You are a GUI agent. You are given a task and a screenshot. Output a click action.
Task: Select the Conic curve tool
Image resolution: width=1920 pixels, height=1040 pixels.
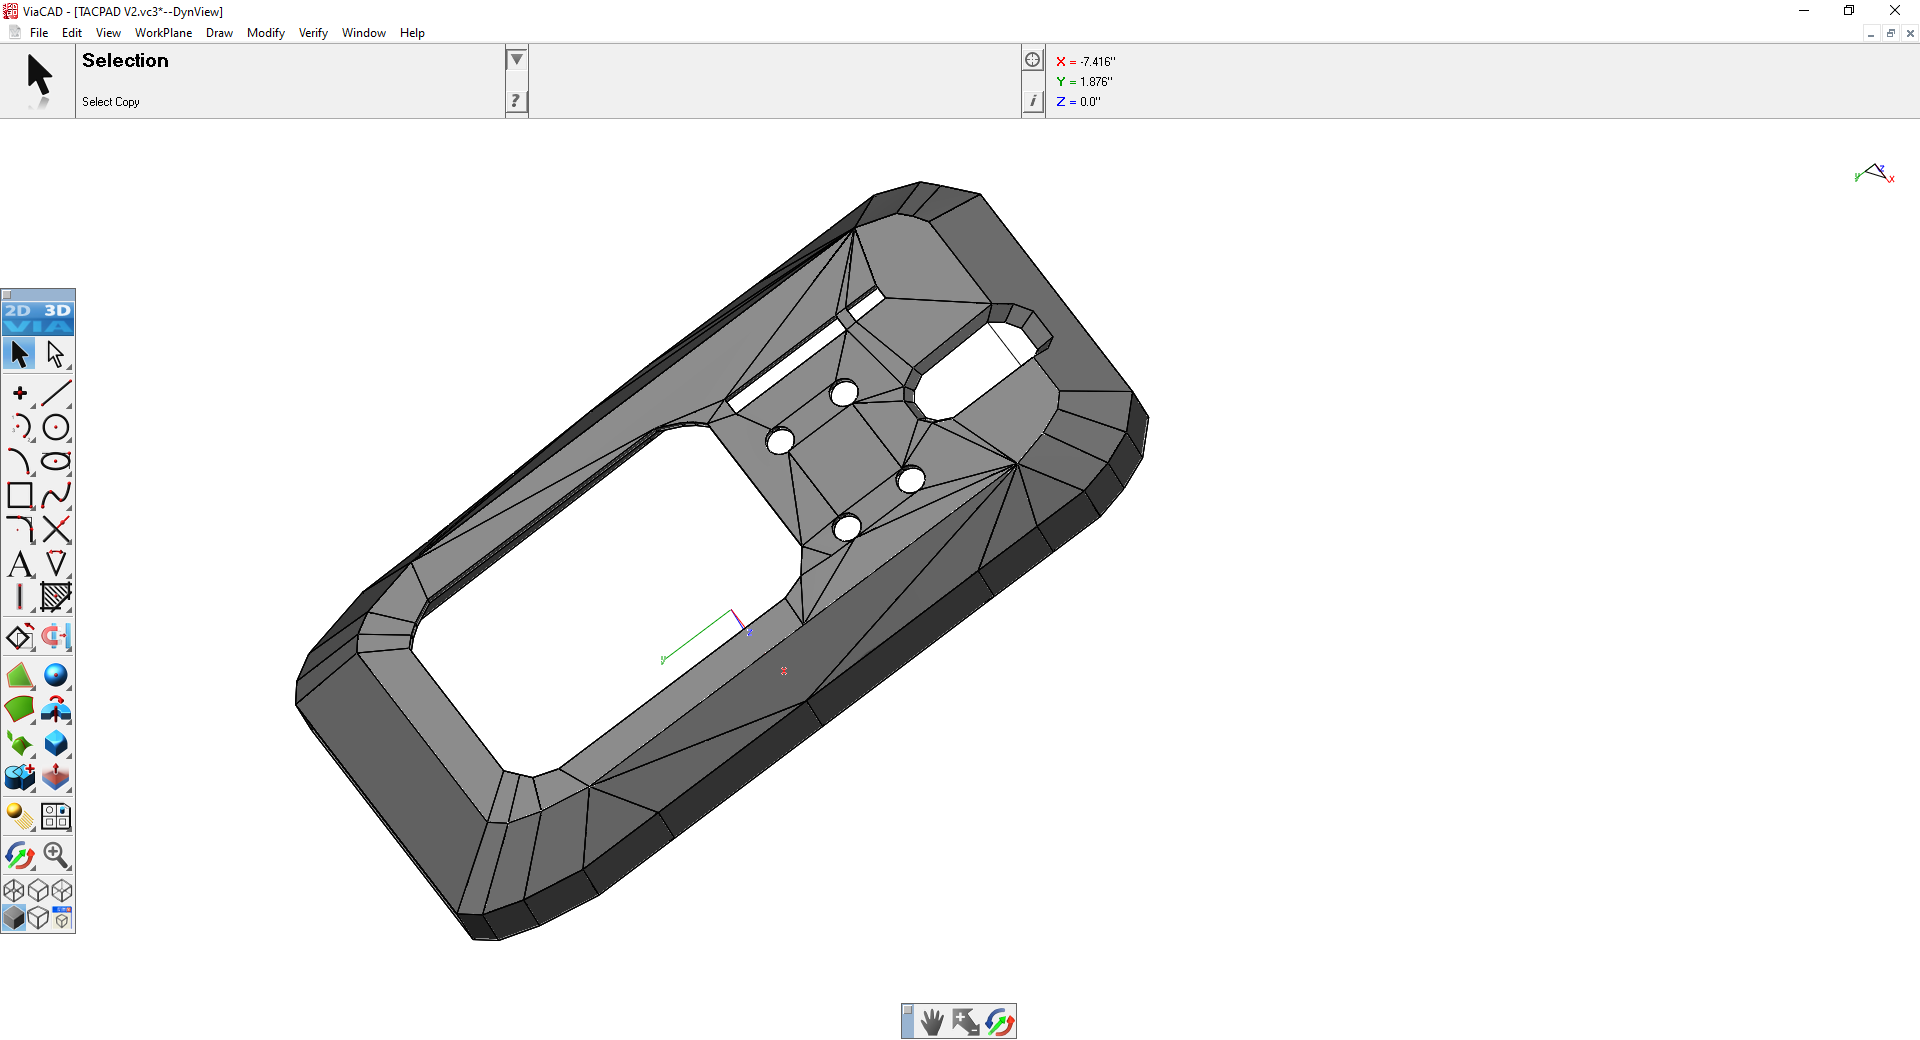(x=20, y=461)
